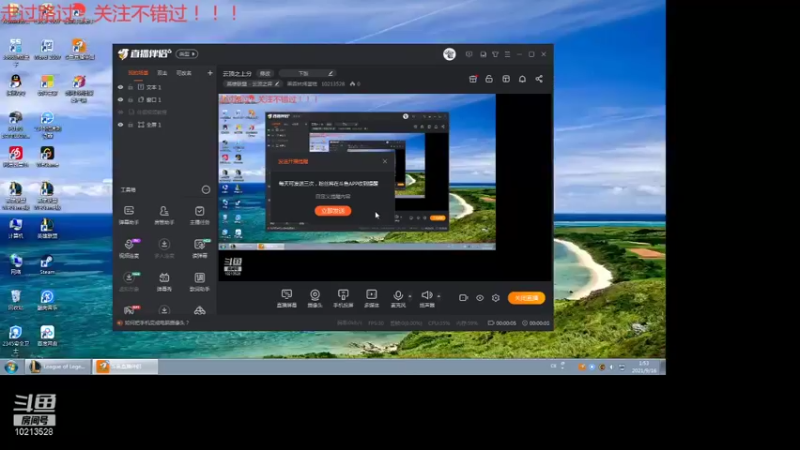Open the layout grid icon in header
Image resolution: width=800 pixels, height=450 pixels.
coord(506,79)
